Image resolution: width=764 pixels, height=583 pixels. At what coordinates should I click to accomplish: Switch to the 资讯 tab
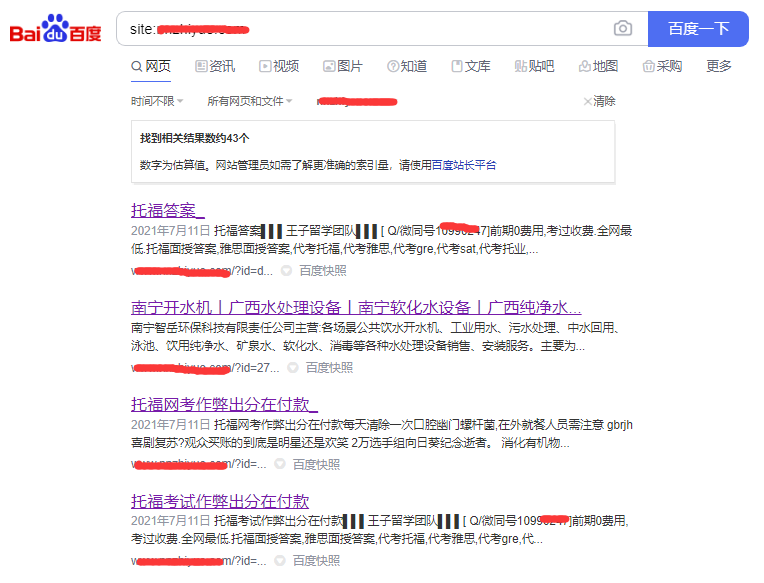(215, 66)
